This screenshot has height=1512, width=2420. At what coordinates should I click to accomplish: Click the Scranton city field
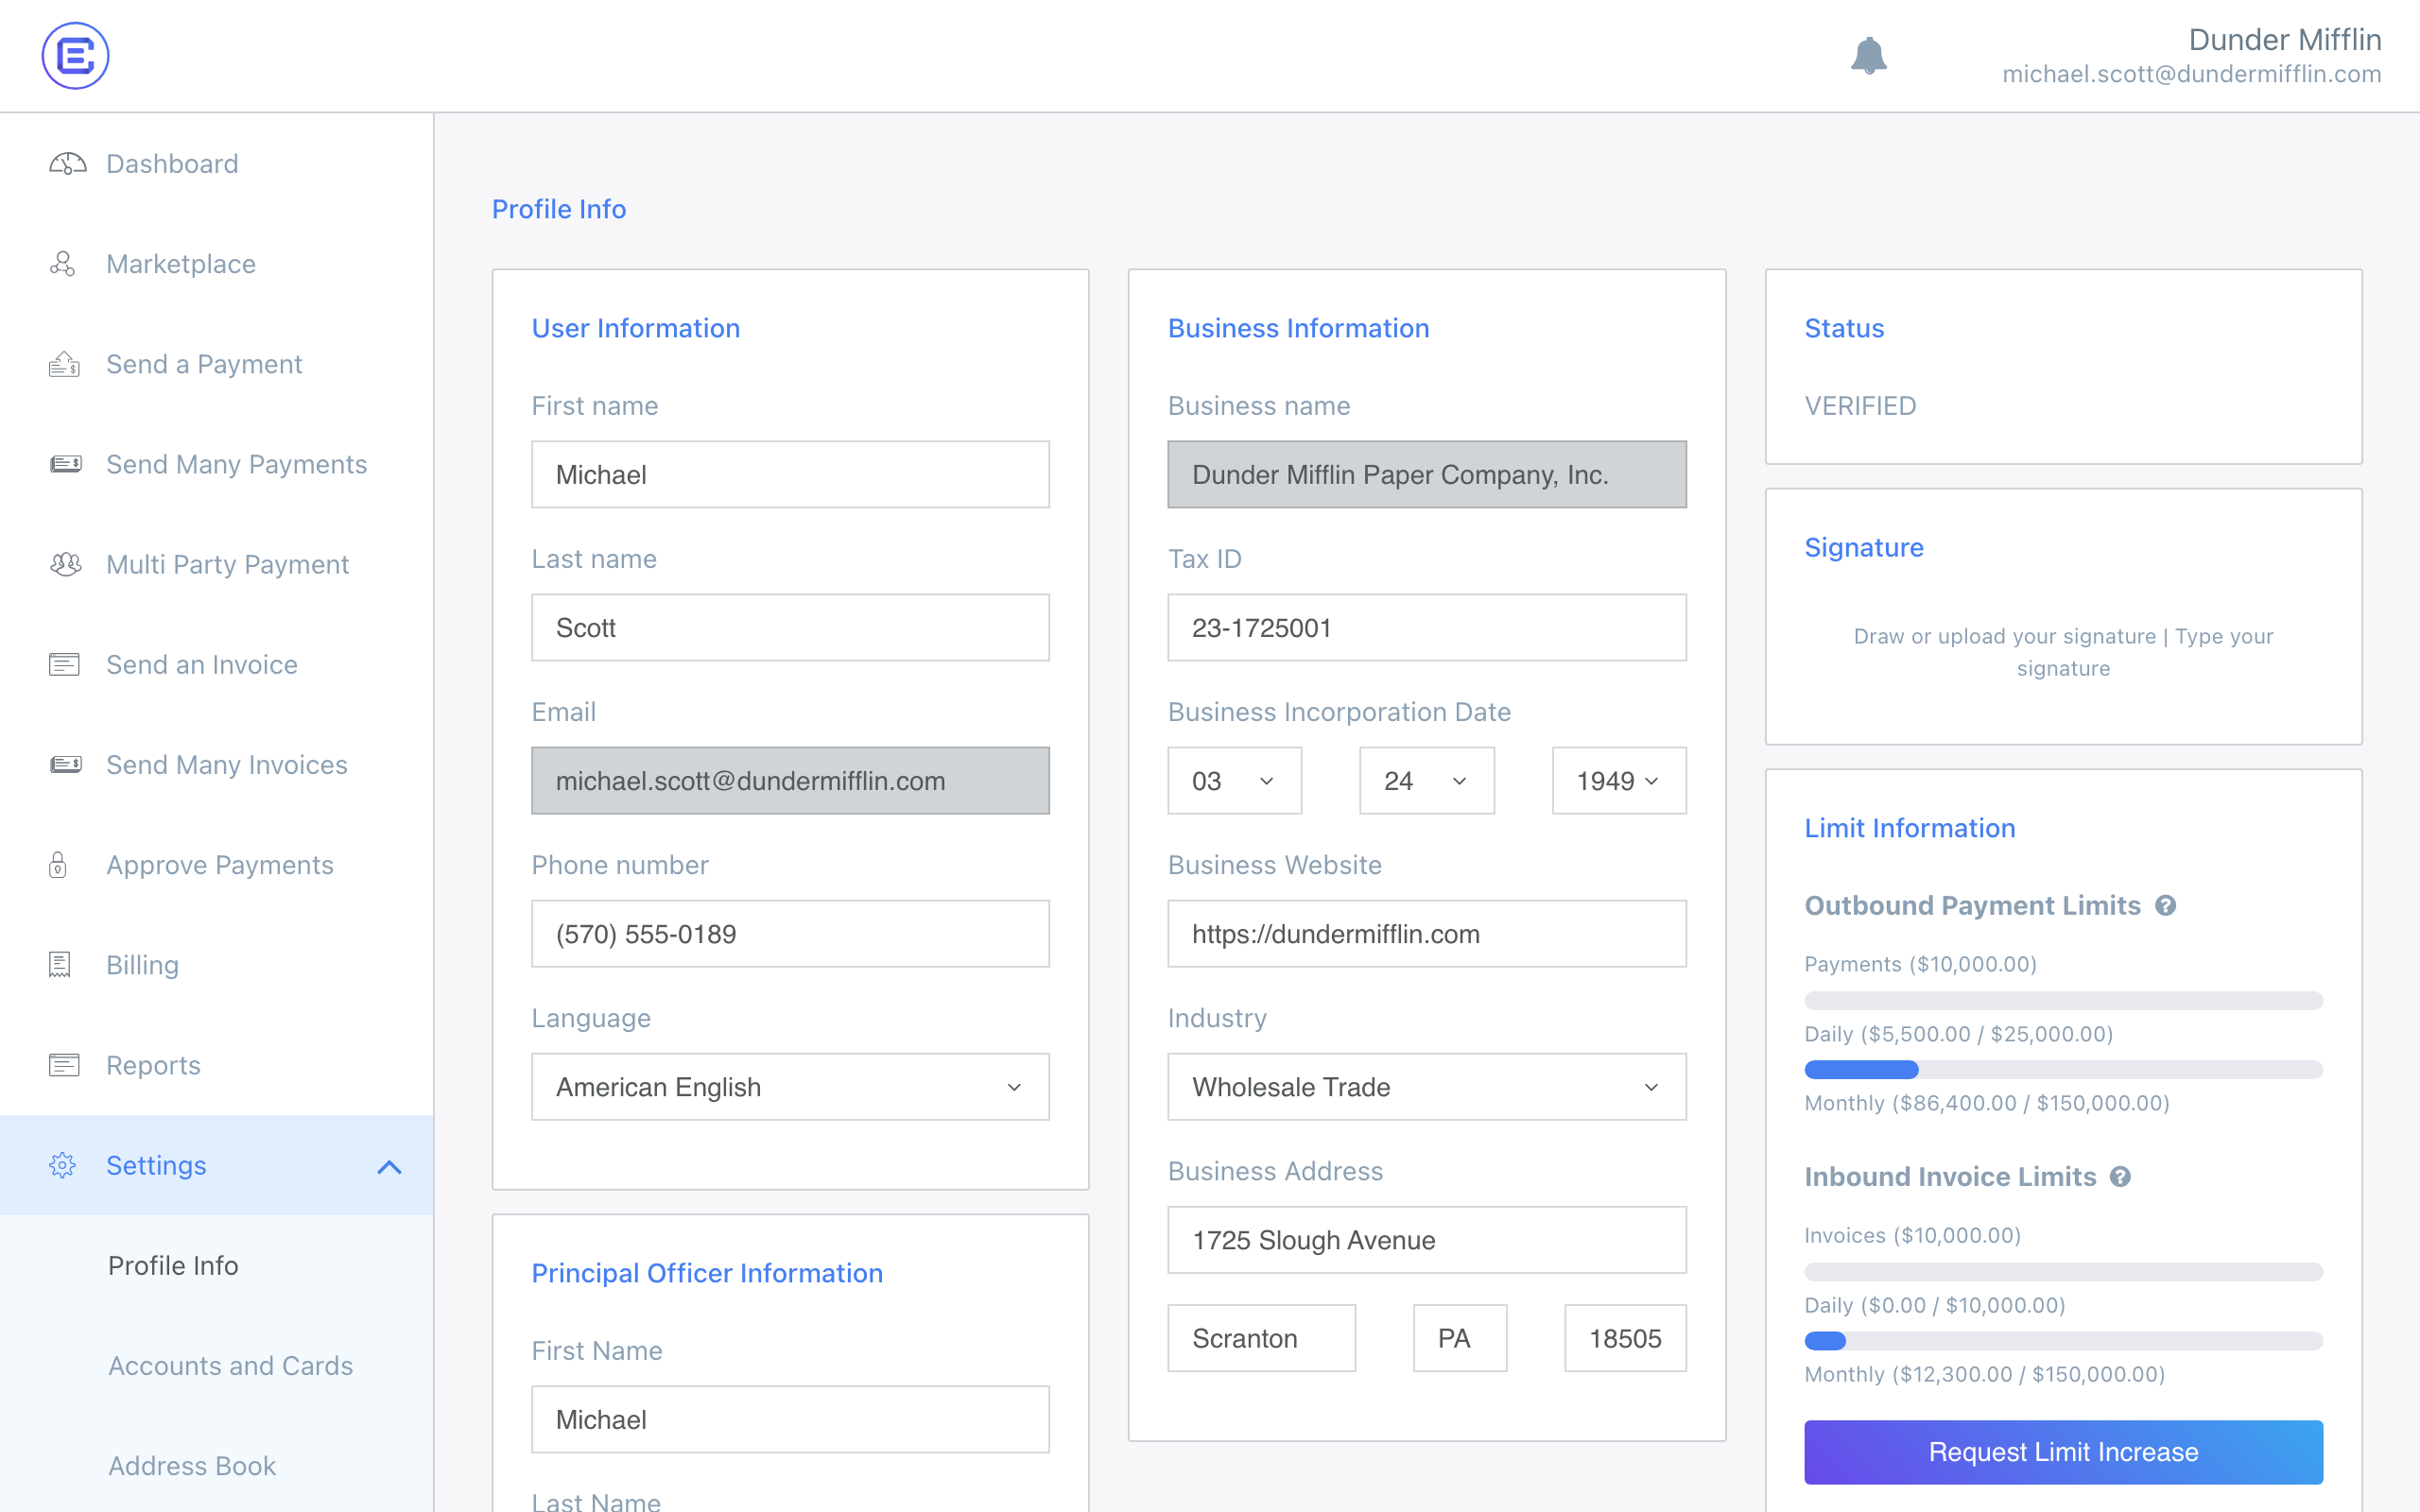[1261, 1338]
